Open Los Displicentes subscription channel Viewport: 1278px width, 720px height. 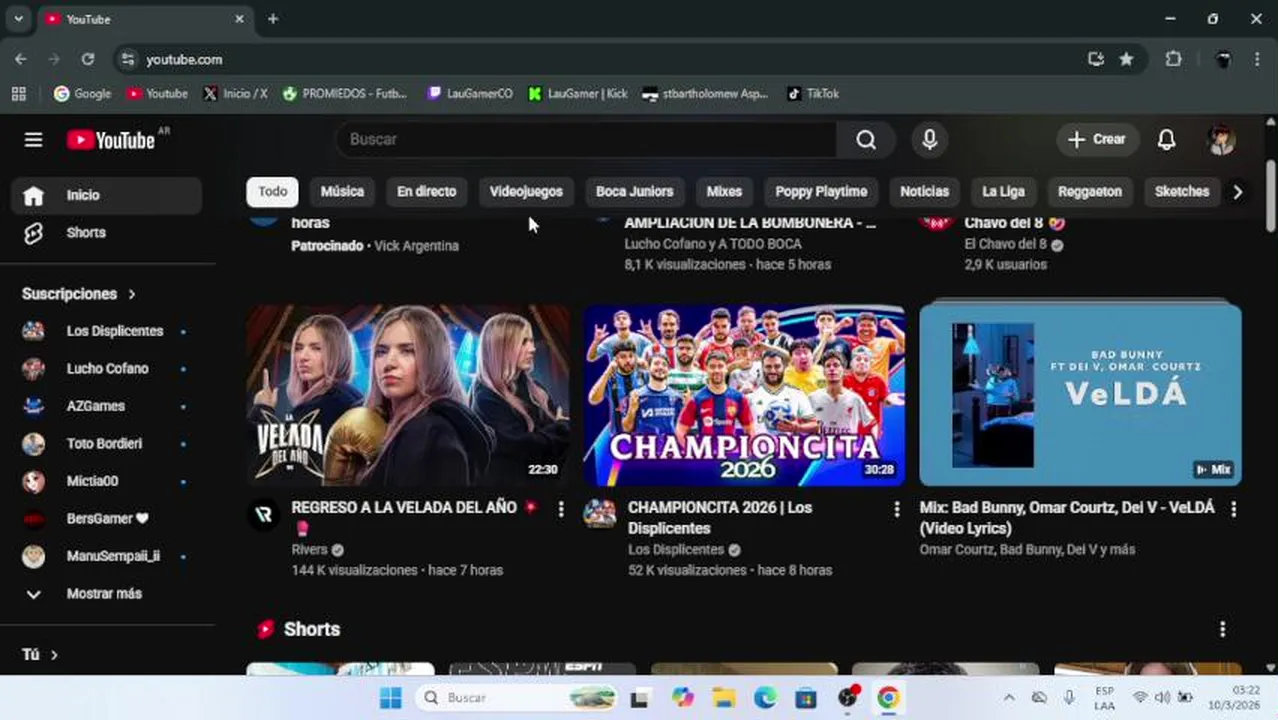pyautogui.click(x=107, y=331)
